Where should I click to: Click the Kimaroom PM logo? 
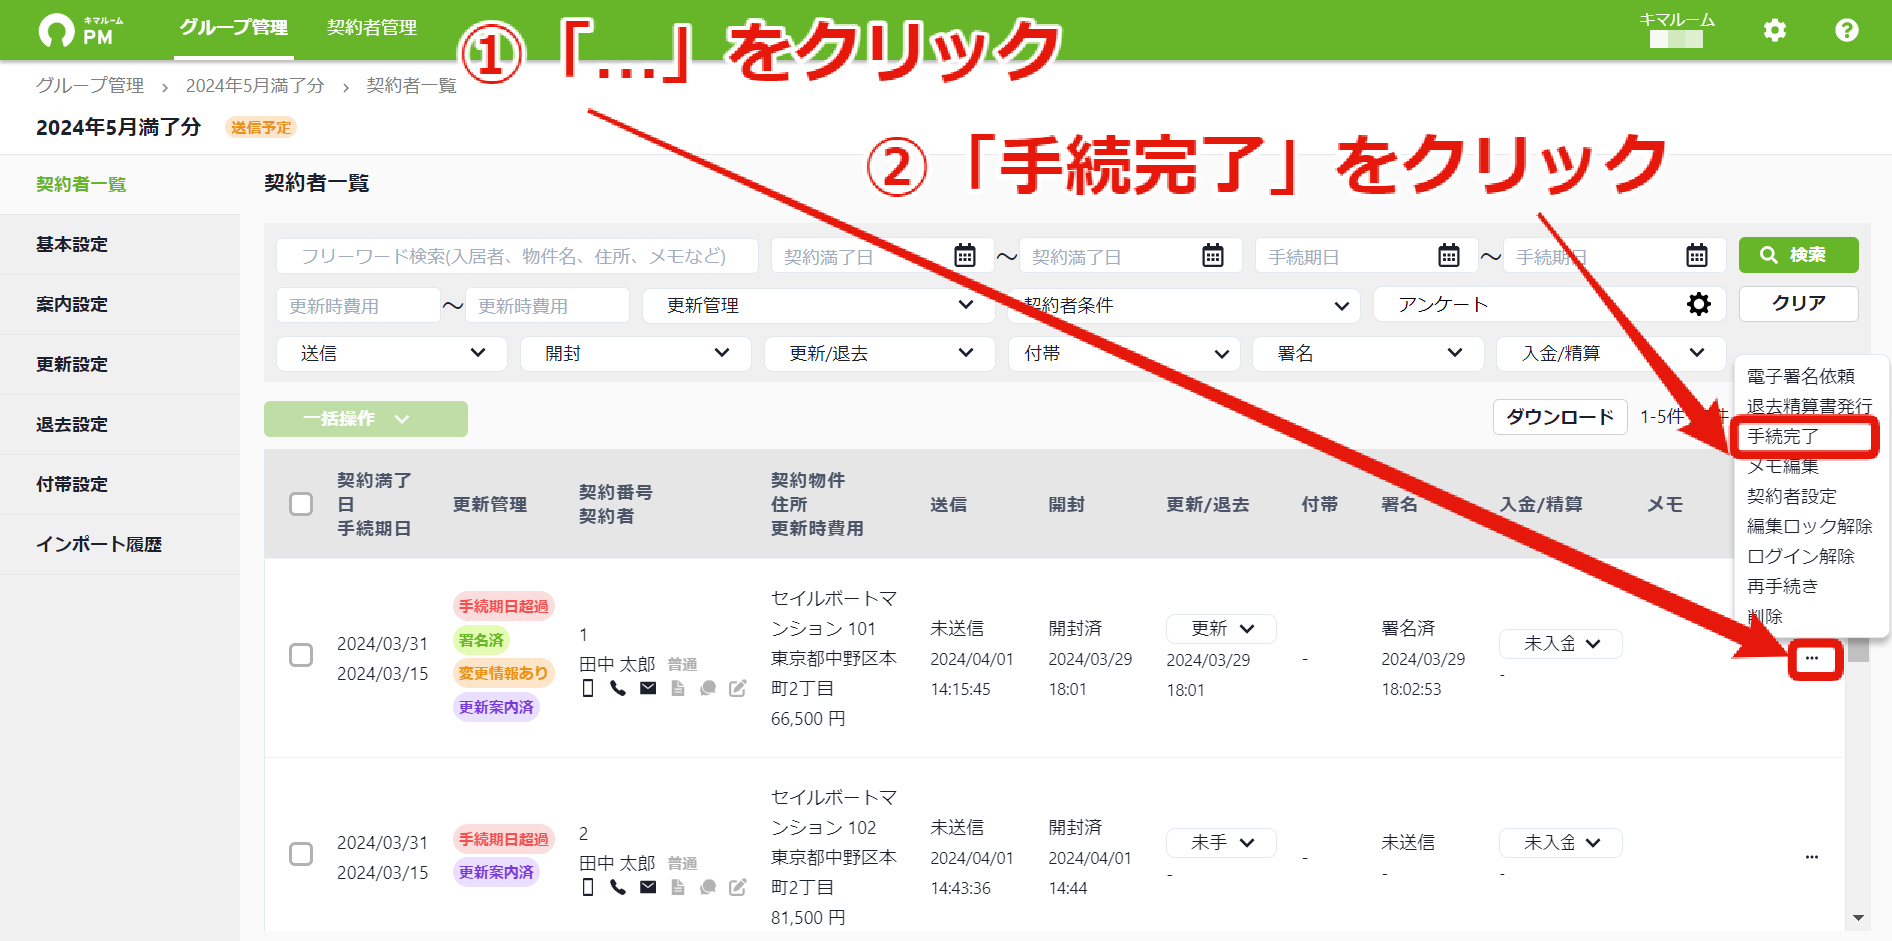tap(81, 30)
